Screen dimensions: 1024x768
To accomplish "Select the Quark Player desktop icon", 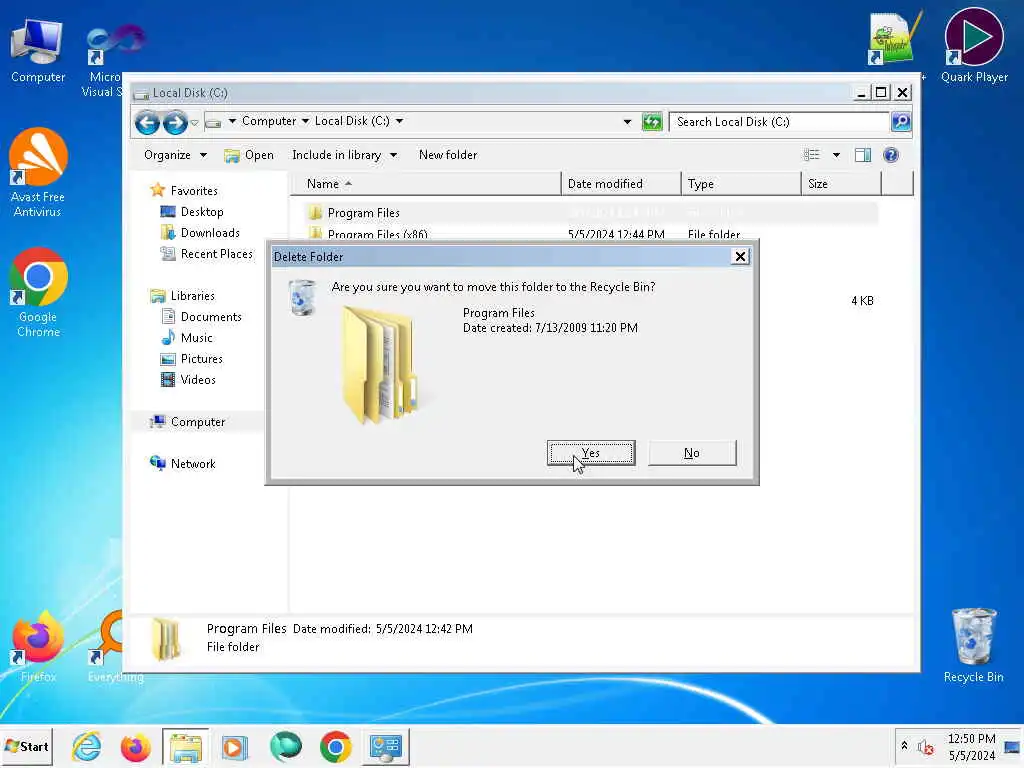I will (974, 46).
